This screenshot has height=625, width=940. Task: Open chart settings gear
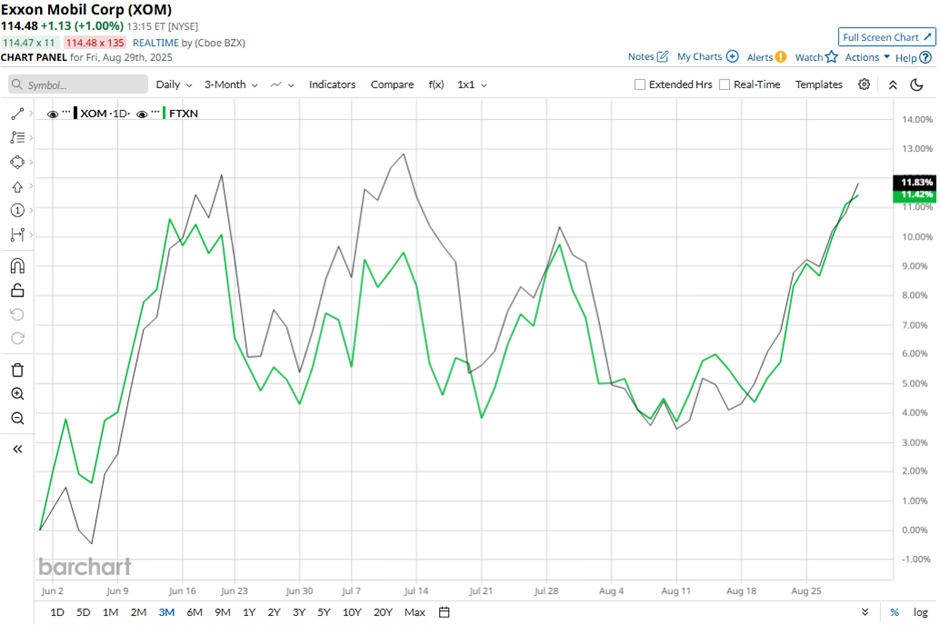(x=864, y=84)
